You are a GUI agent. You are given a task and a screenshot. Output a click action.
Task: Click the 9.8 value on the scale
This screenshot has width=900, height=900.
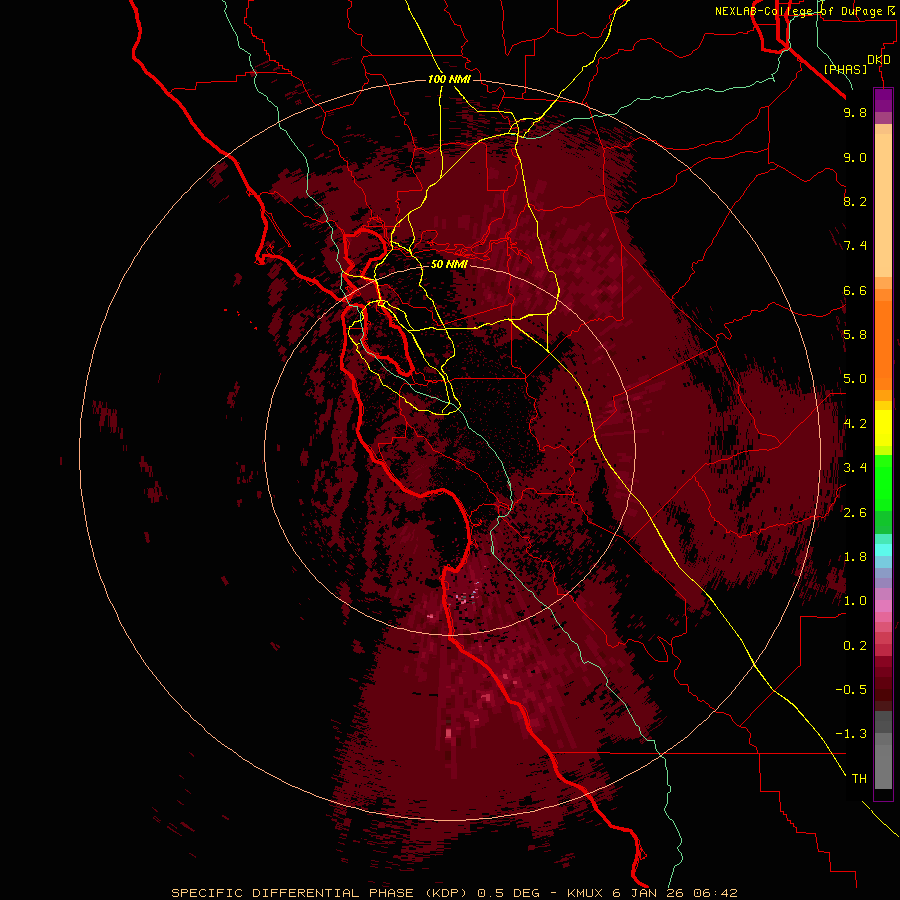(x=855, y=112)
